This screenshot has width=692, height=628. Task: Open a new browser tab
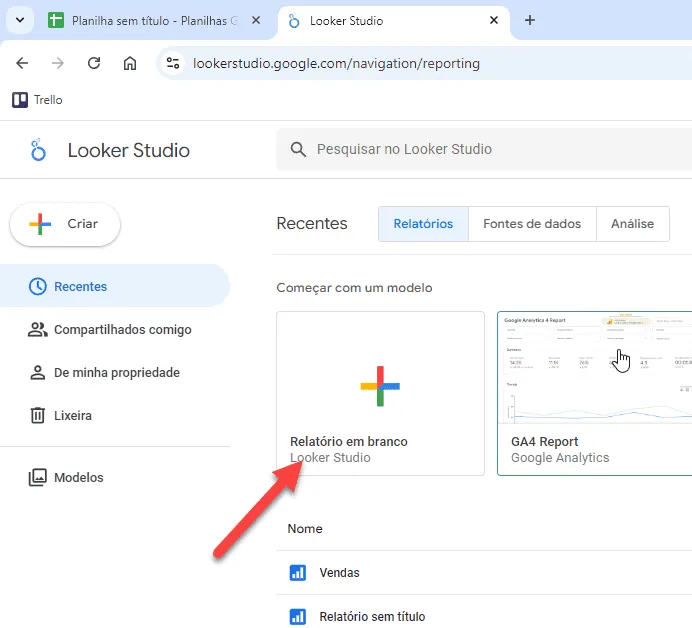530,20
